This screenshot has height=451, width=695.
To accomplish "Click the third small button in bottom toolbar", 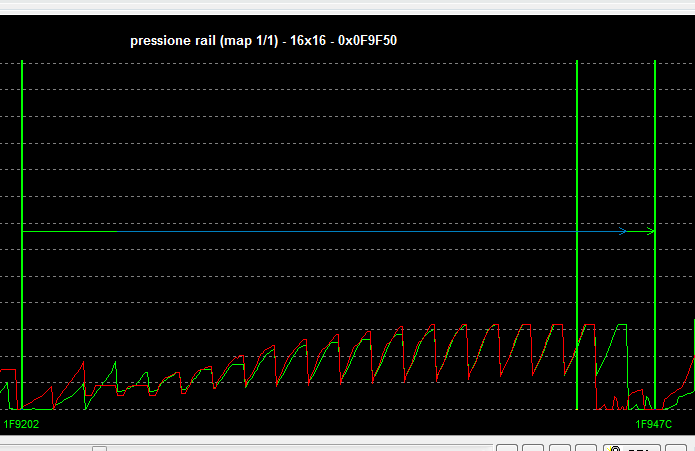I will pyautogui.click(x=559, y=446).
